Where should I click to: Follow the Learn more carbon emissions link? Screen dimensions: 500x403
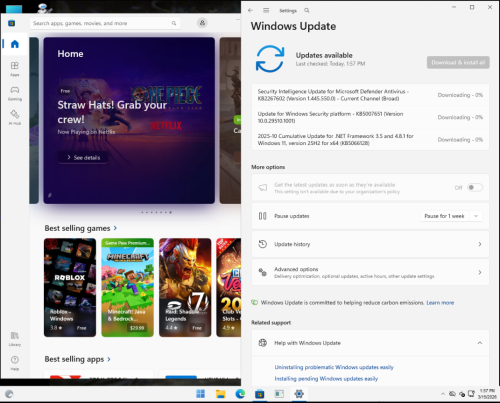pyautogui.click(x=440, y=303)
